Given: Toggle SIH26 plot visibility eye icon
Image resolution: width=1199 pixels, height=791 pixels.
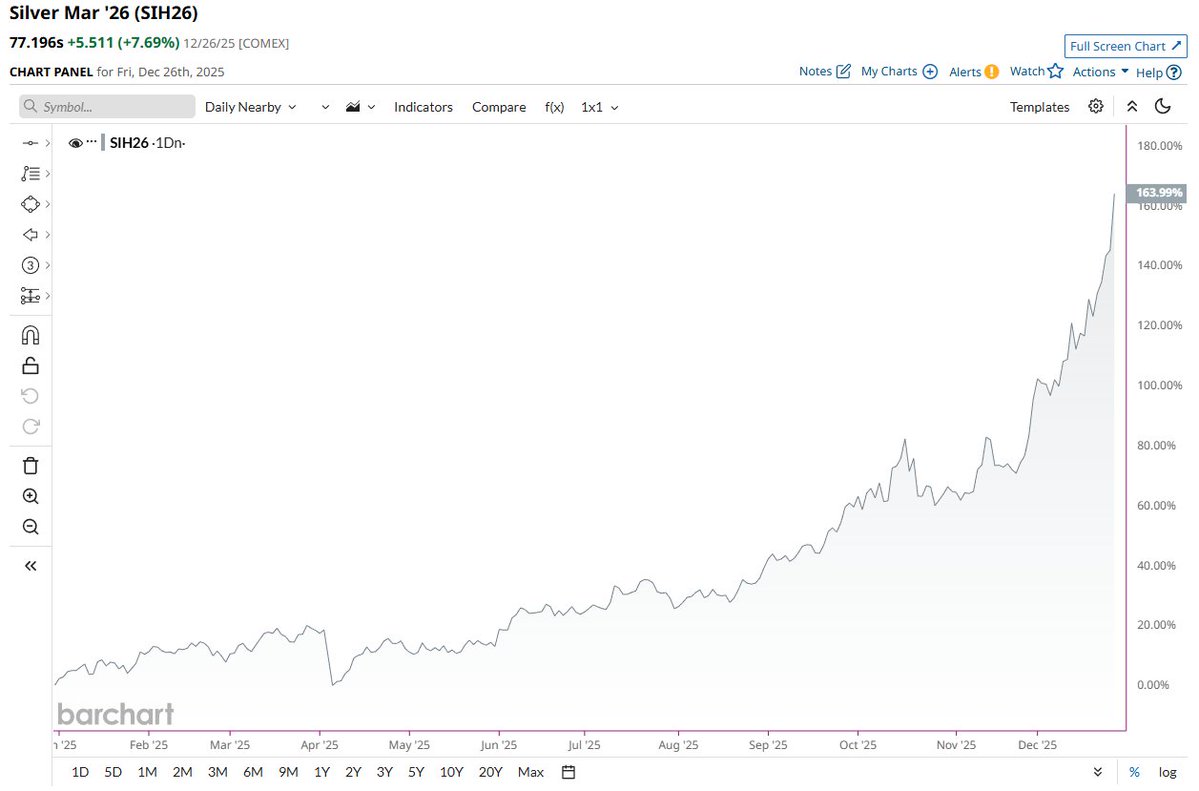Looking at the screenshot, I should [75, 143].
